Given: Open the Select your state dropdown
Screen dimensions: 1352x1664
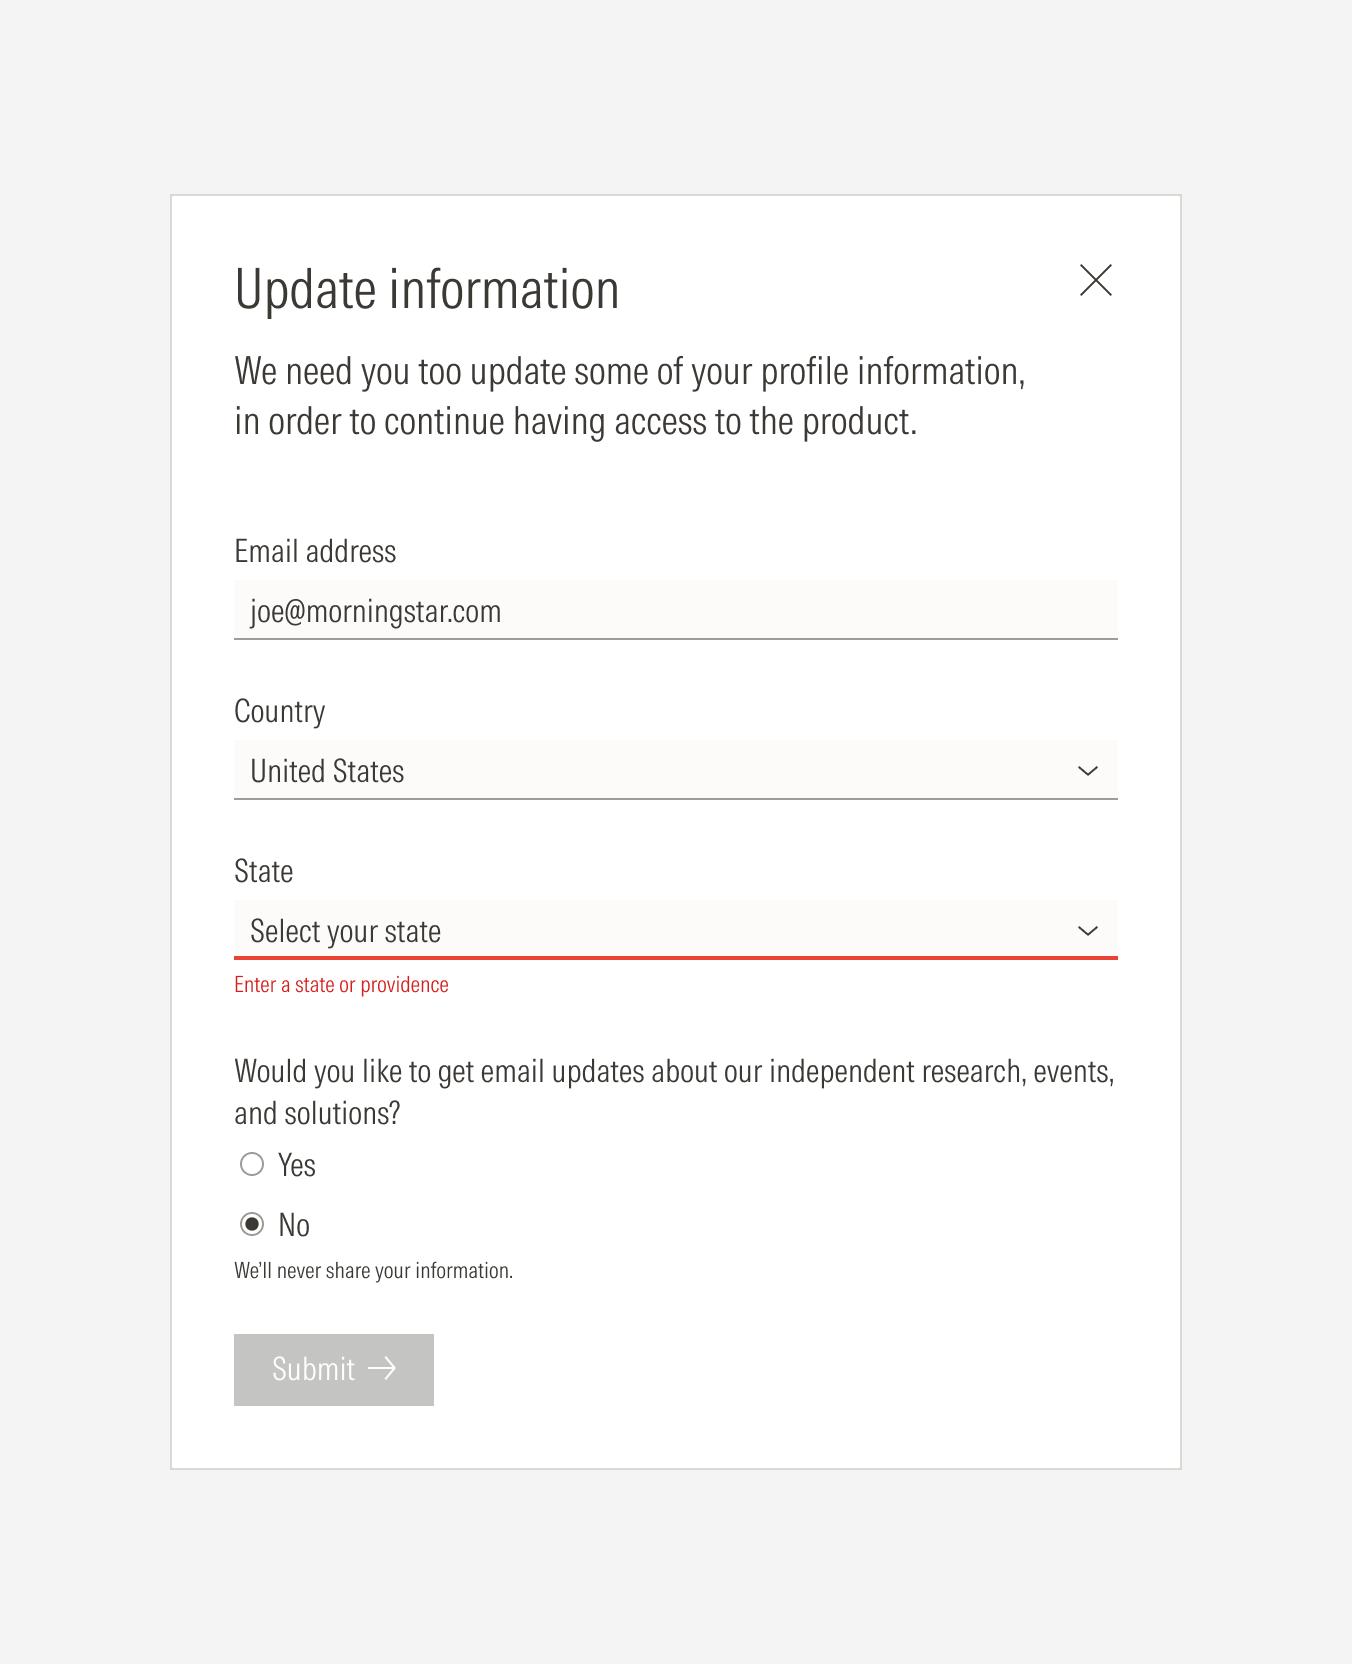Looking at the screenshot, I should [x=676, y=930].
